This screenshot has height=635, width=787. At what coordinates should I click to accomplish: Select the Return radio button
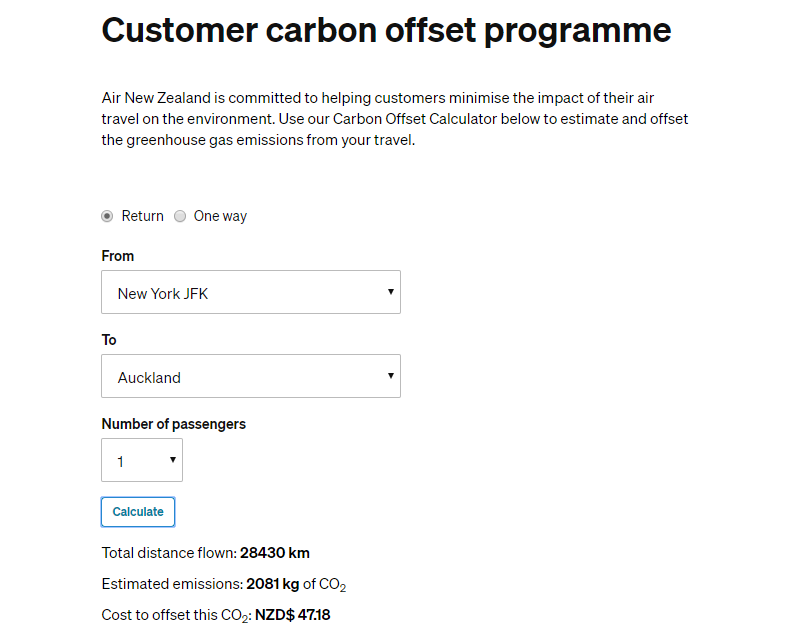(107, 216)
